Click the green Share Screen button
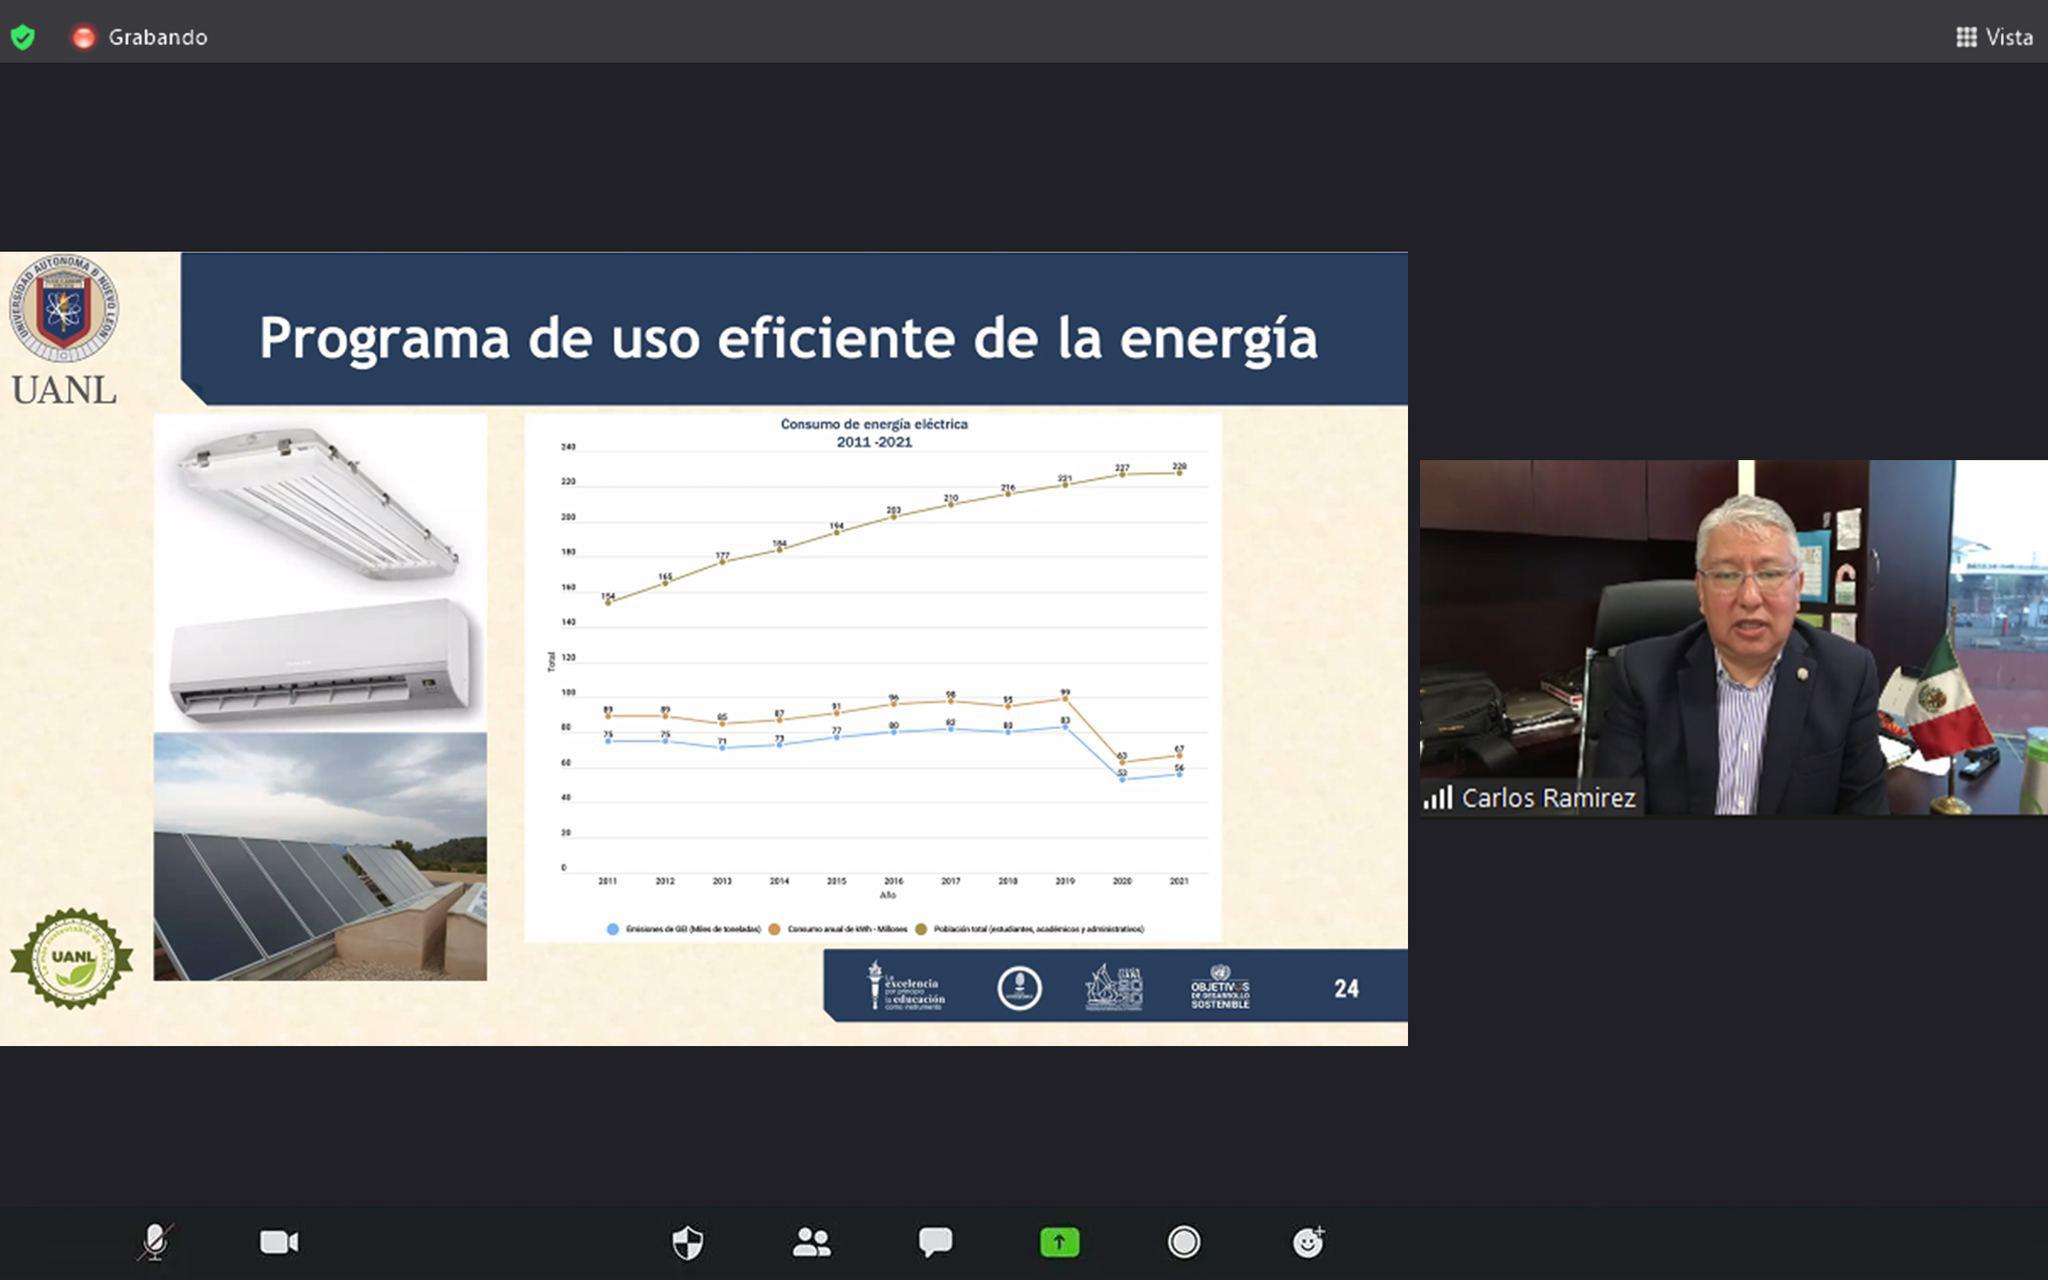Viewport: 2048px width, 1280px height. pos(1059,1242)
